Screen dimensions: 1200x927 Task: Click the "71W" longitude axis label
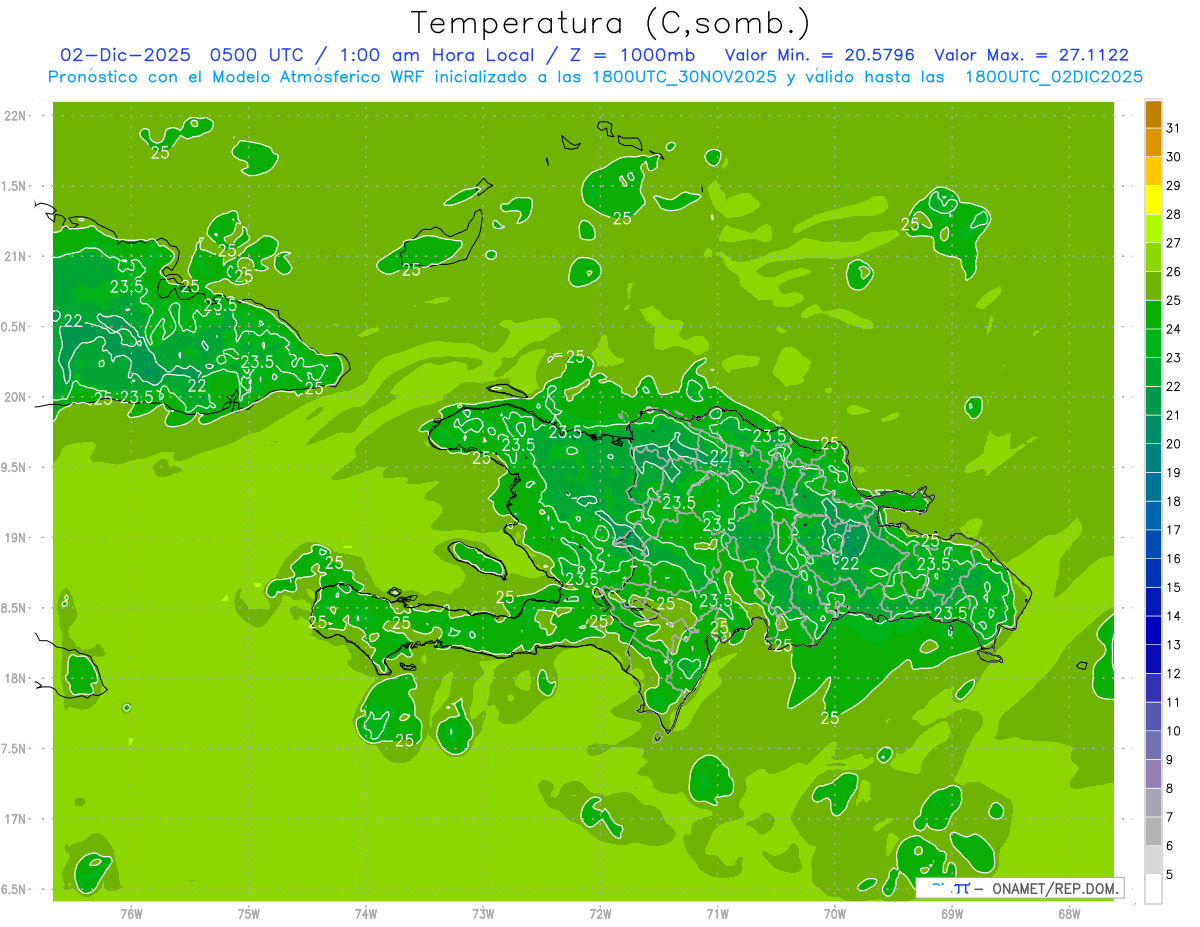718,914
